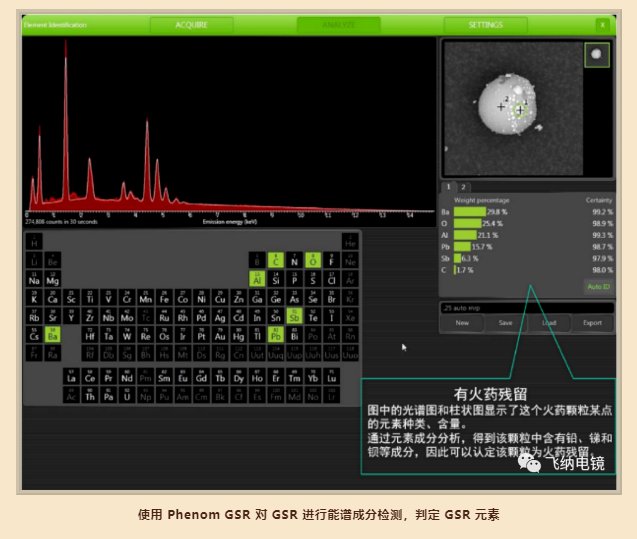
Task: Select the particle image thumbnail
Action: (x=597, y=55)
